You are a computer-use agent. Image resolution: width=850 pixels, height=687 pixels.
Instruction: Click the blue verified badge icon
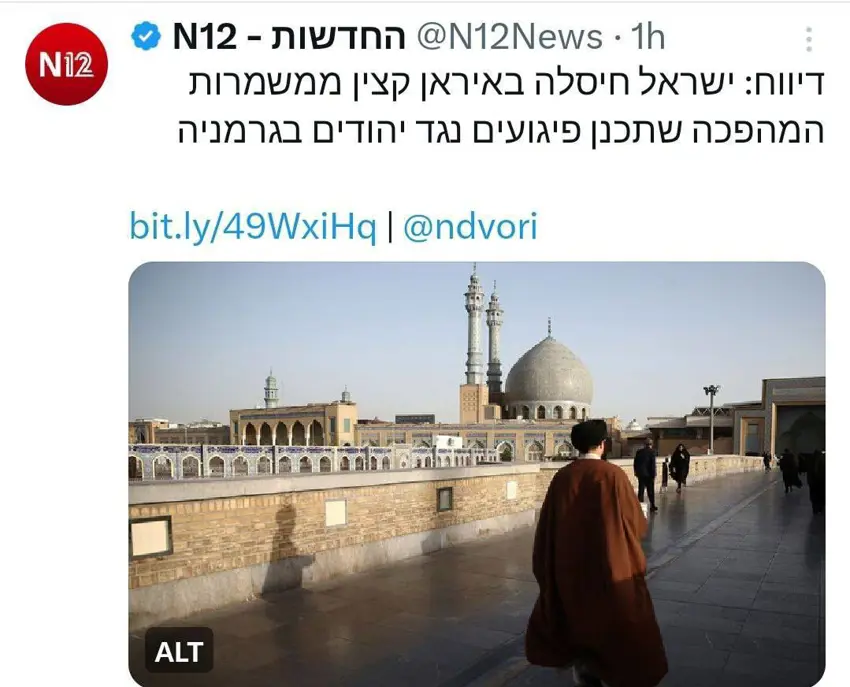(146, 36)
